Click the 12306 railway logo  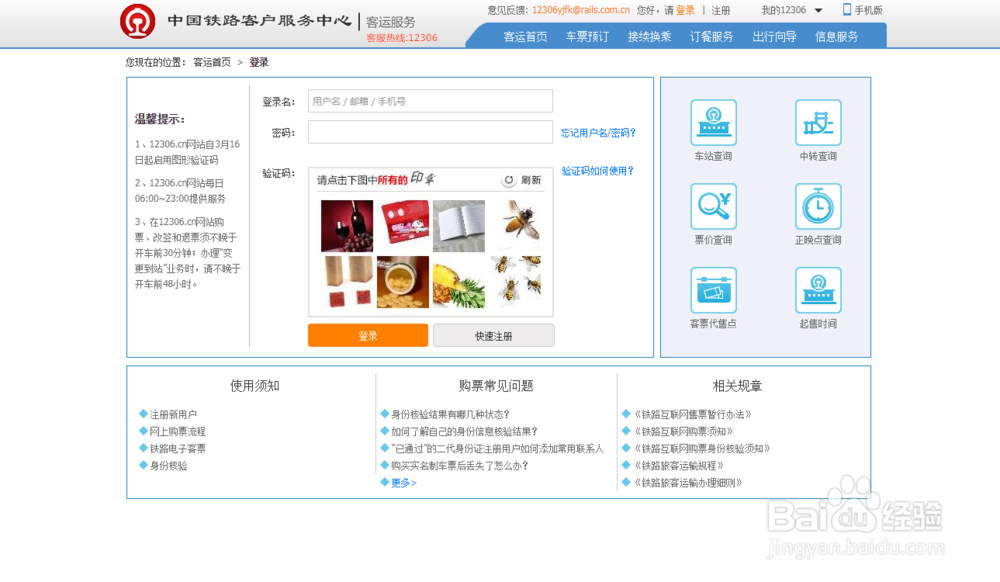click(136, 21)
